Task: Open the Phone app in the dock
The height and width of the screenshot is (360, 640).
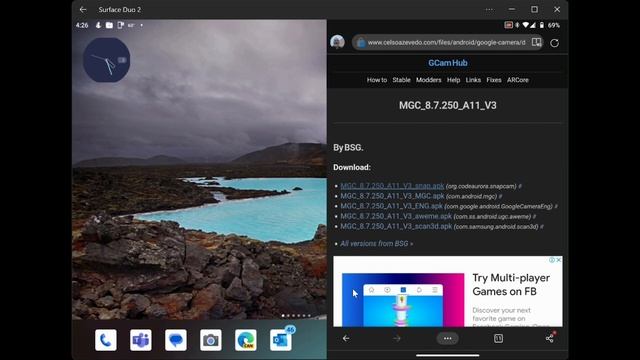Action: pyautogui.click(x=106, y=340)
